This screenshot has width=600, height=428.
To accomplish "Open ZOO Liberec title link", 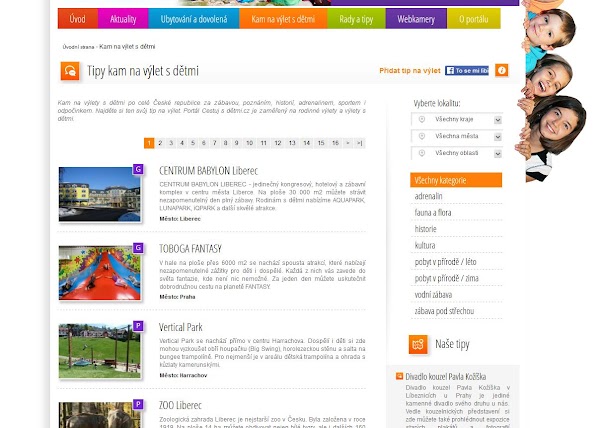I will (x=180, y=405).
